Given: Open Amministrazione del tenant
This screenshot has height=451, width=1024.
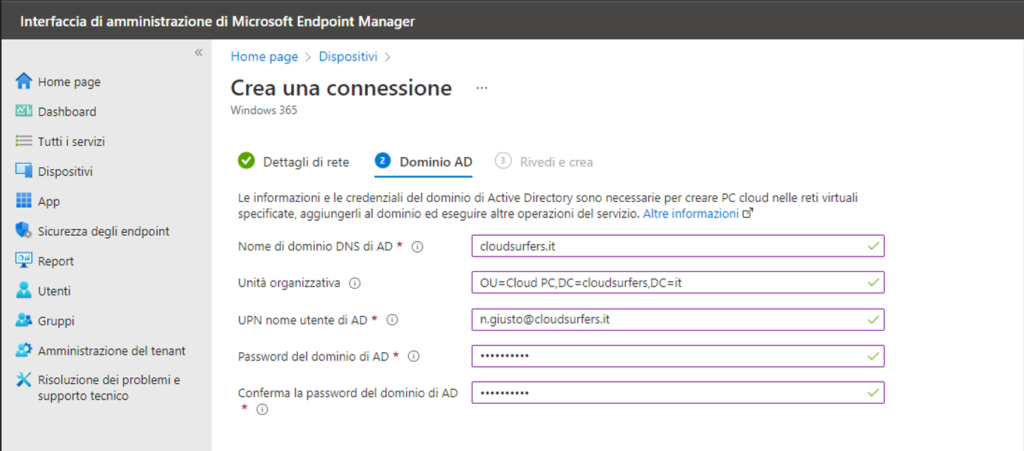Looking at the screenshot, I should (101, 350).
